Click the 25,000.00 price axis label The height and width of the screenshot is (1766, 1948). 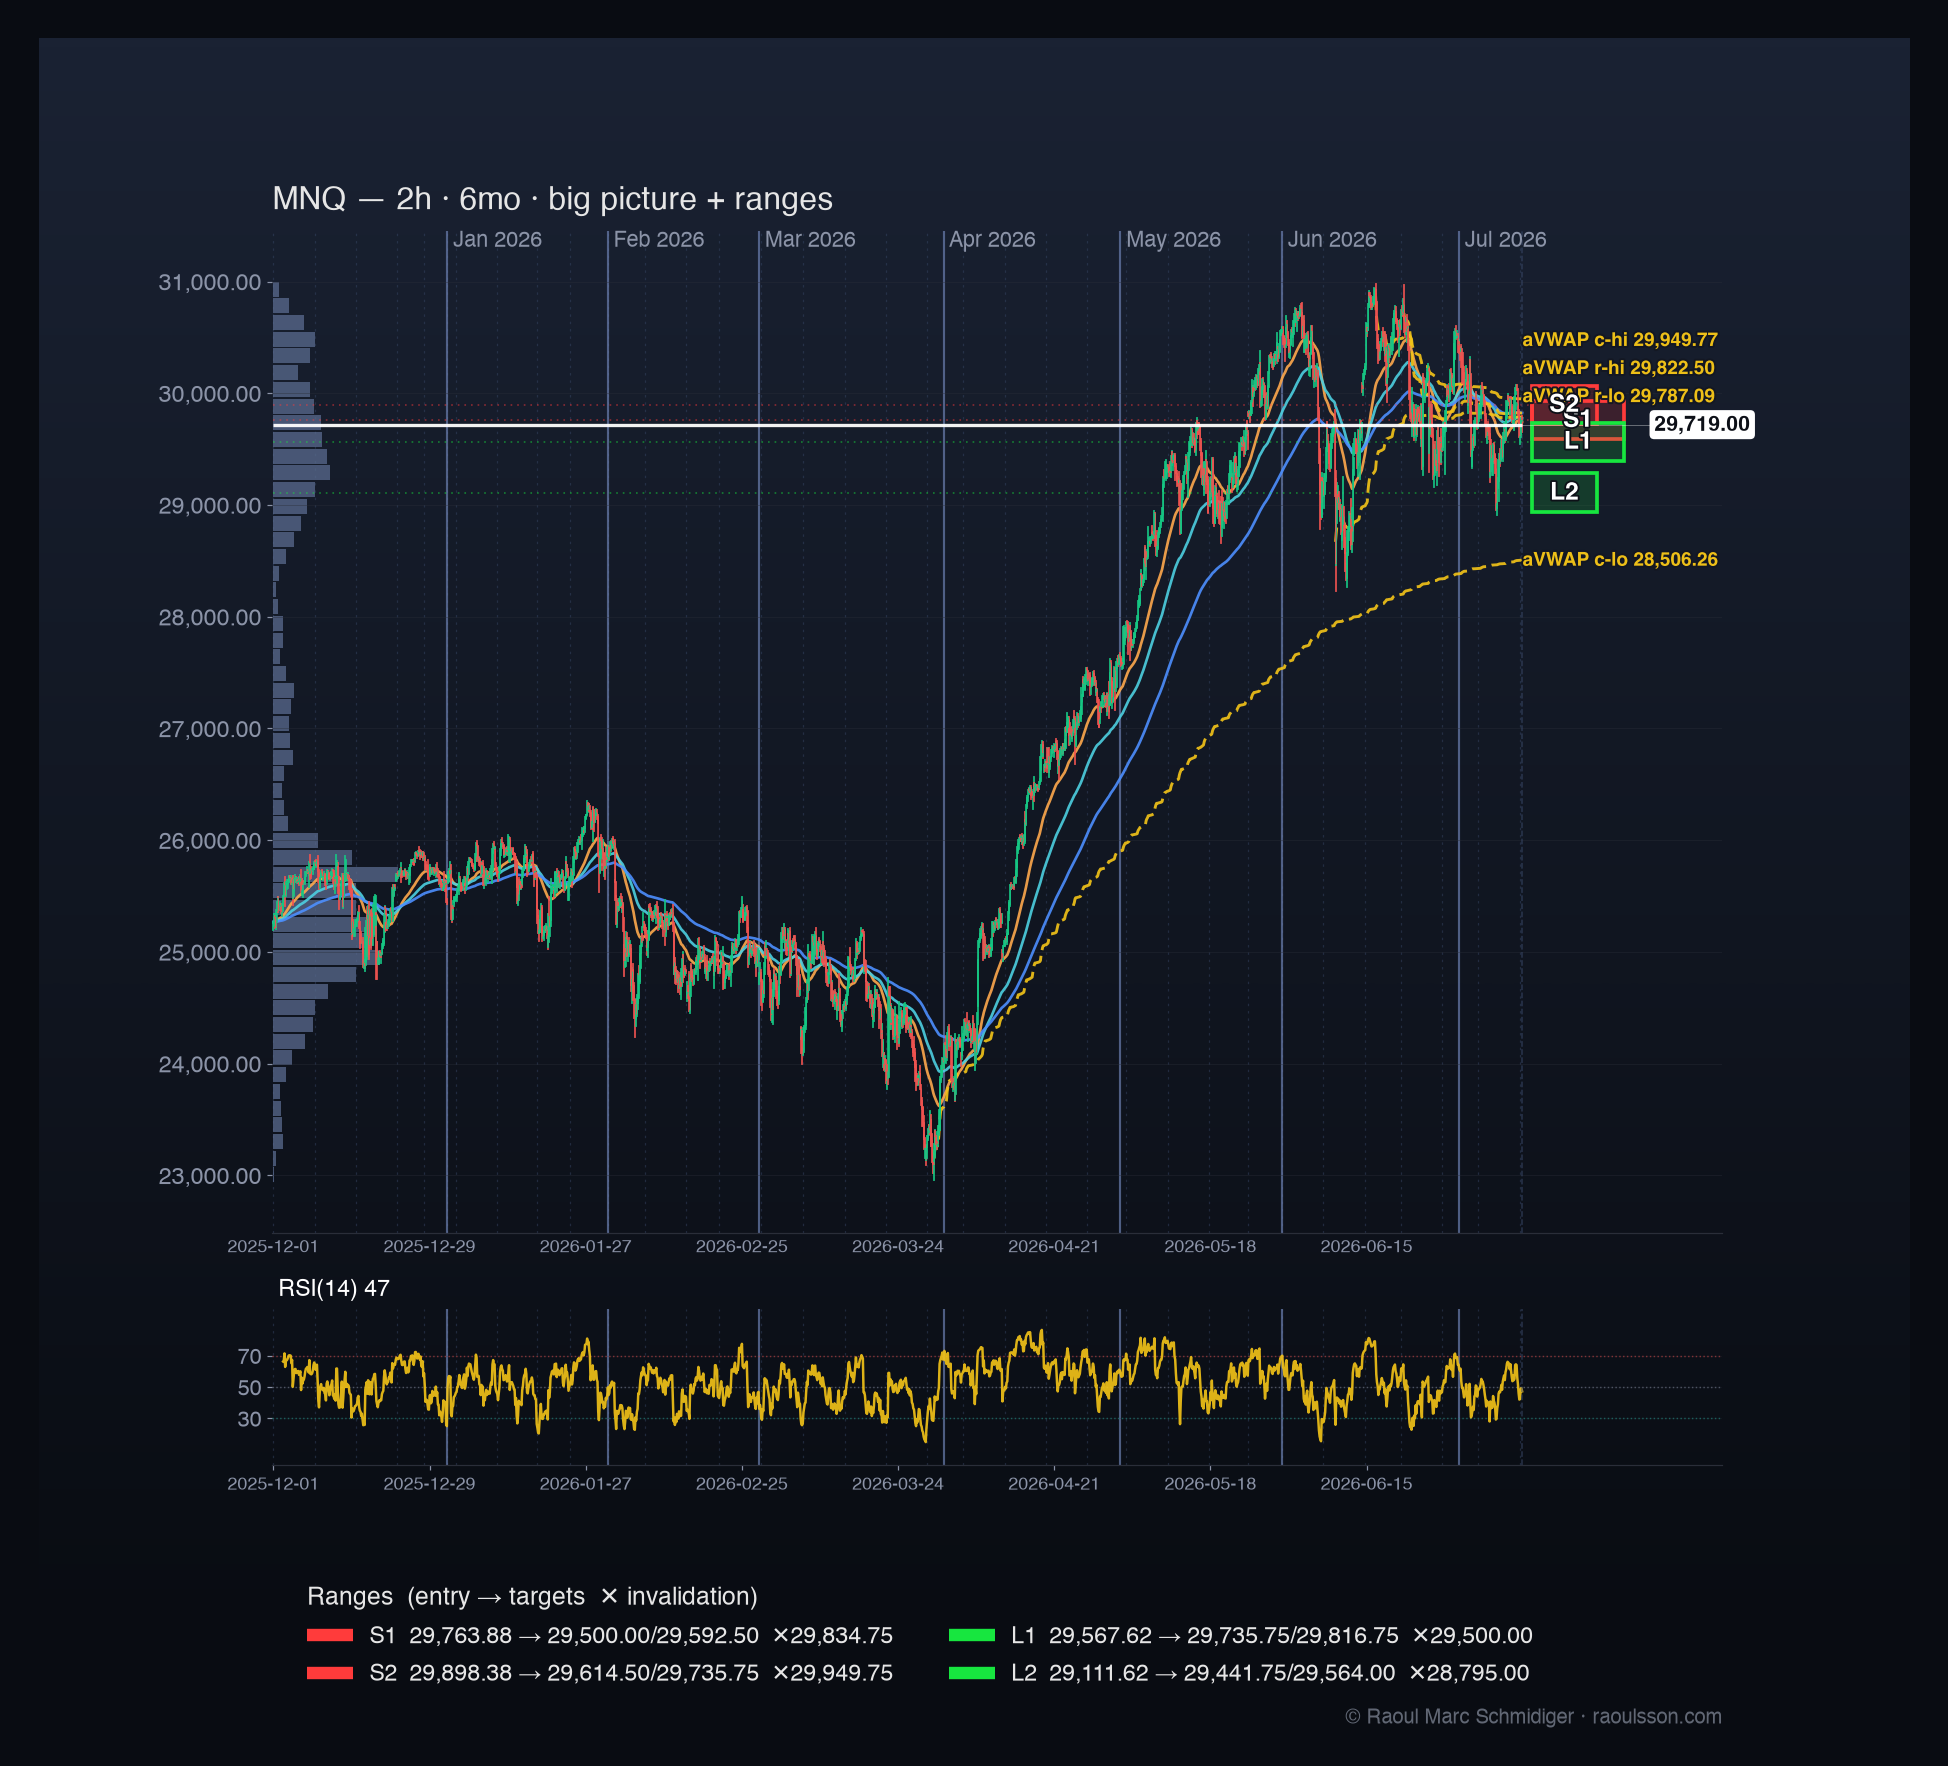click(210, 953)
